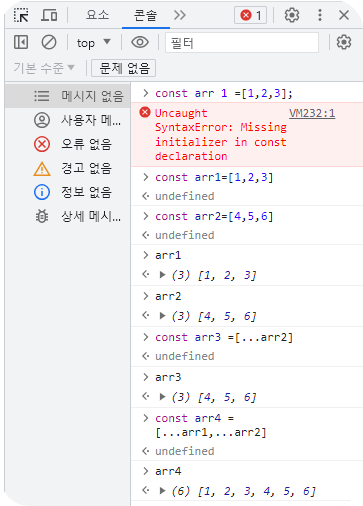The height and width of the screenshot is (506, 363).
Task: Open the top JavaScript context dropdown
Action: point(93,43)
